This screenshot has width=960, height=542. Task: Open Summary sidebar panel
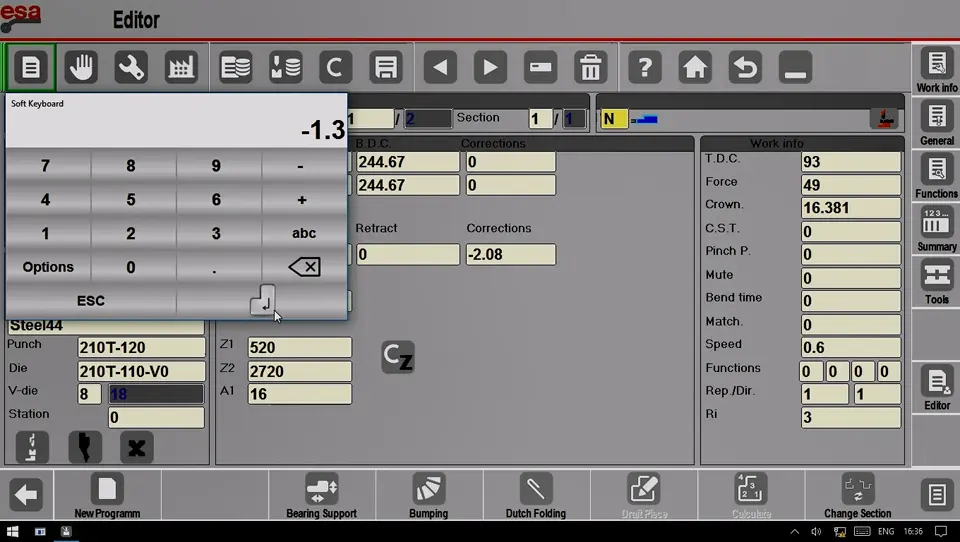[937, 229]
